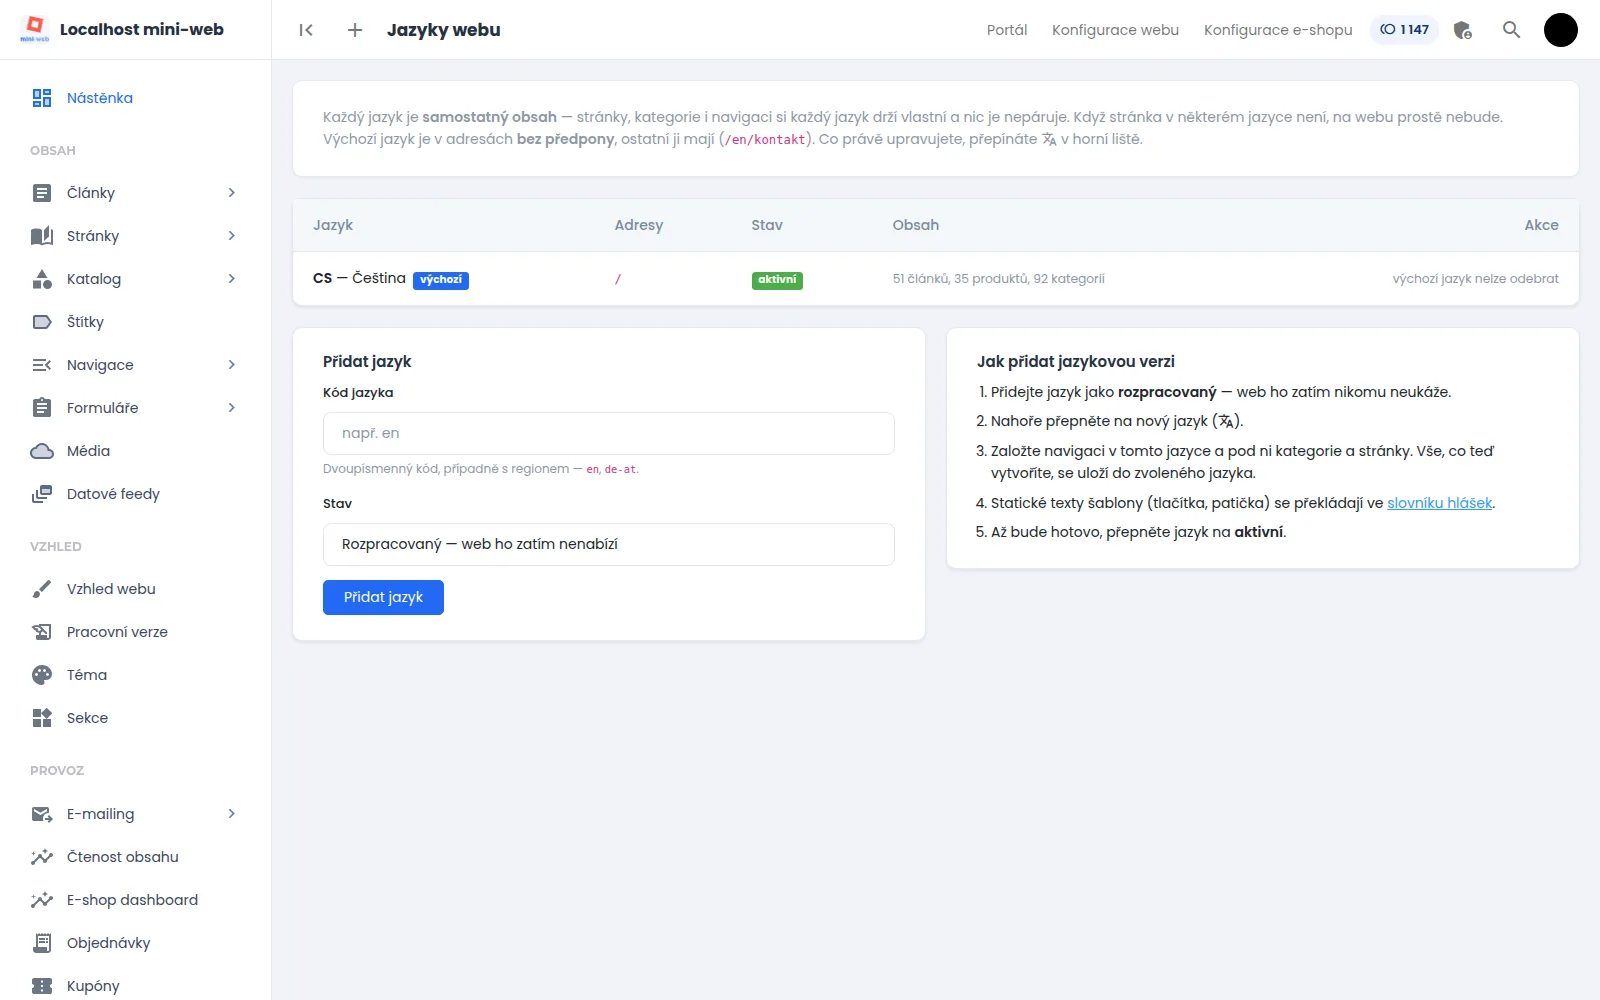This screenshot has height=1000, width=1600.
Task: Open Konfigurace webu in the top menu
Action: tap(1115, 30)
